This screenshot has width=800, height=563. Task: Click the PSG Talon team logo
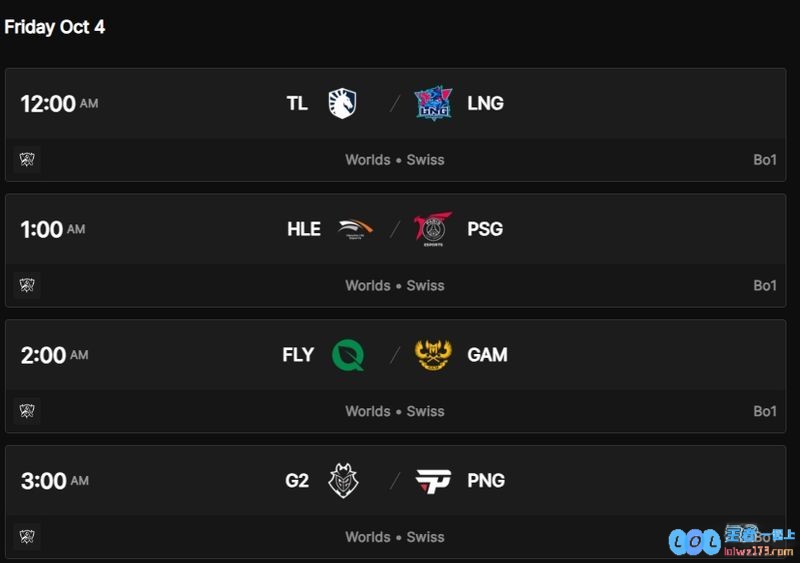[433, 229]
